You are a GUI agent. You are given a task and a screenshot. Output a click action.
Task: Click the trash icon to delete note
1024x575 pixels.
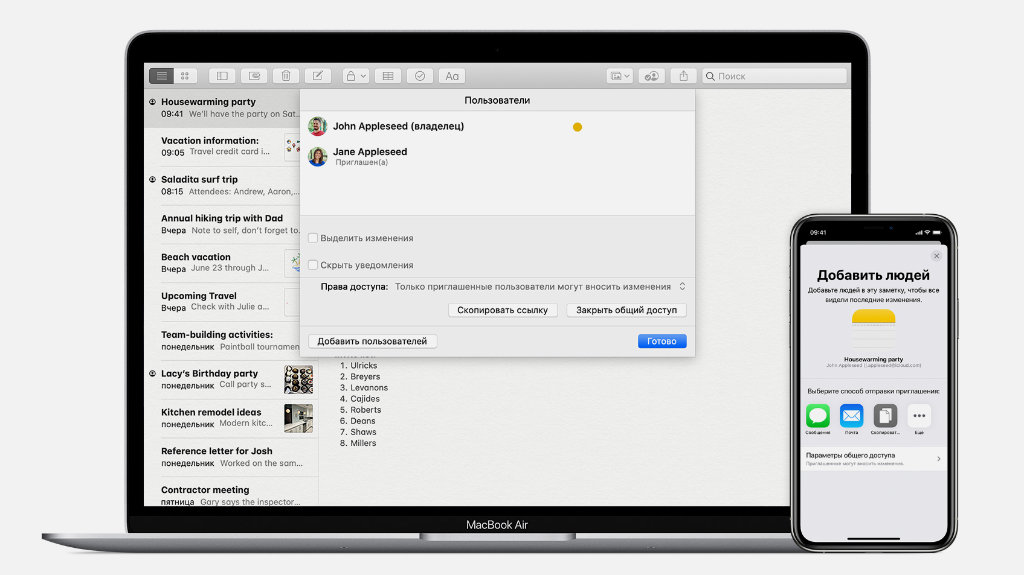pos(286,76)
